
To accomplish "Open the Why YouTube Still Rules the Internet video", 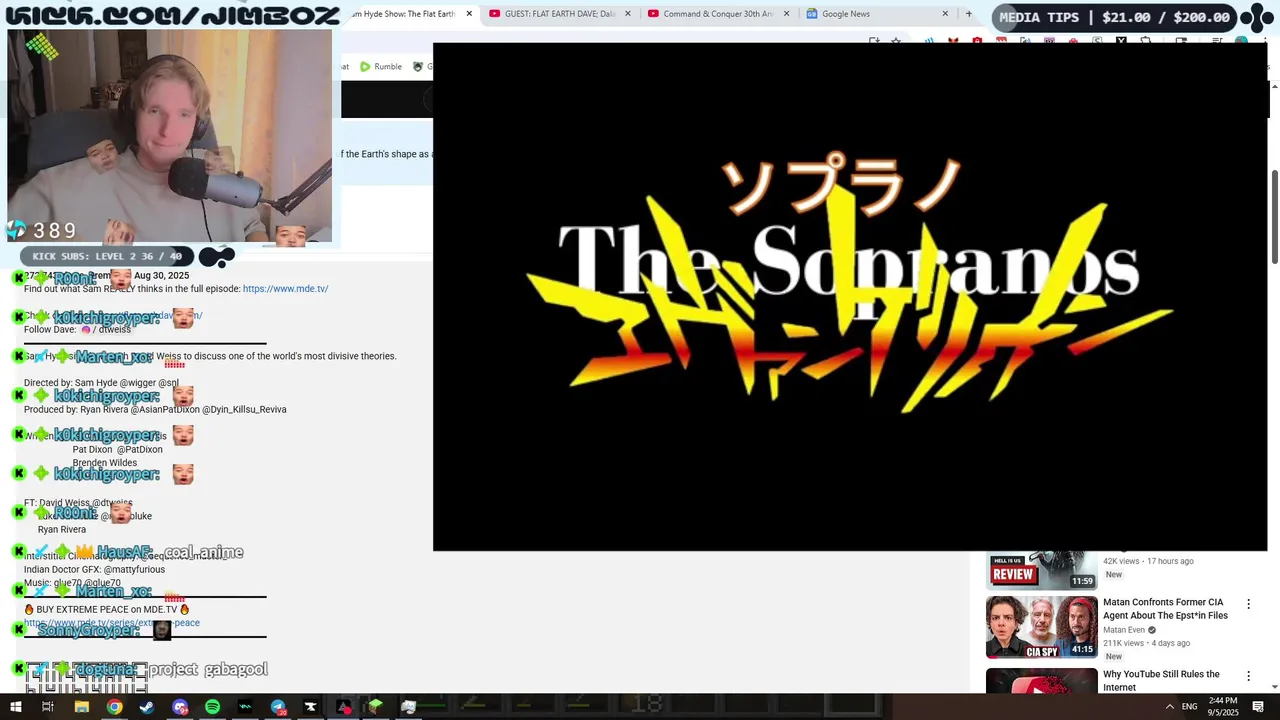I will 1161,681.
